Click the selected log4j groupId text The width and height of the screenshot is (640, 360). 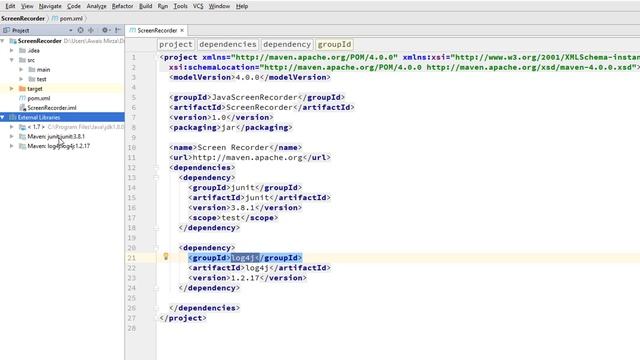[245, 258]
